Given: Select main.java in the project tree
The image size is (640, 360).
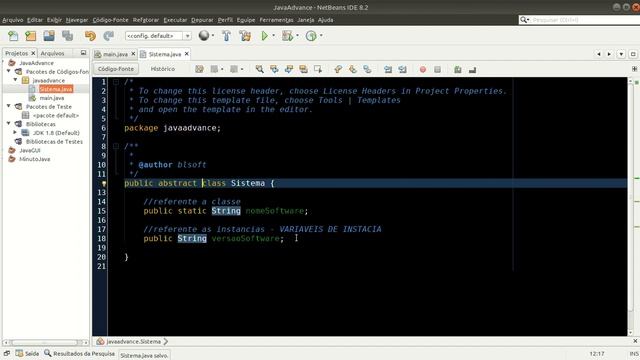Looking at the screenshot, I should pyautogui.click(x=52, y=98).
